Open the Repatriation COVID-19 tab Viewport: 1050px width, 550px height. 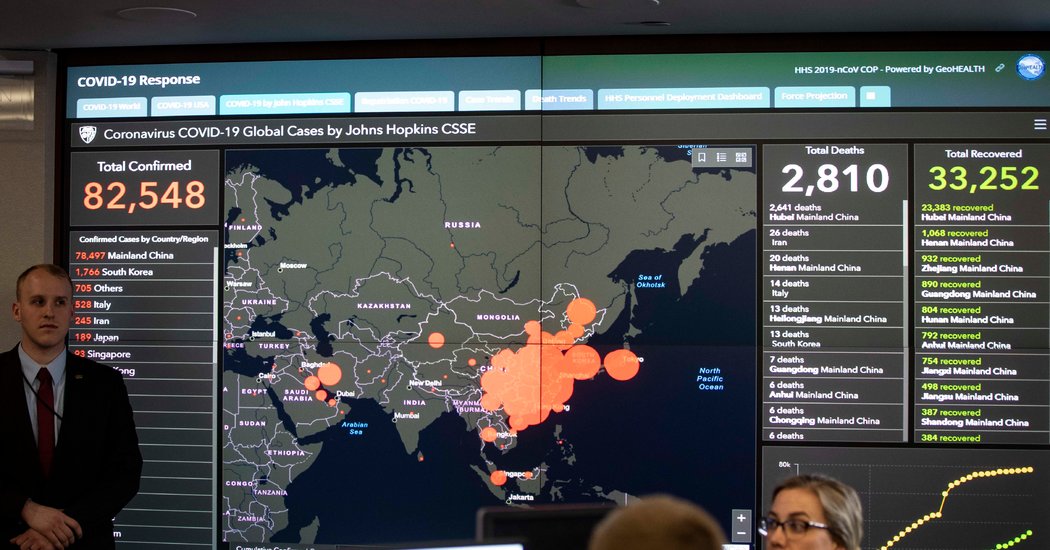(404, 100)
